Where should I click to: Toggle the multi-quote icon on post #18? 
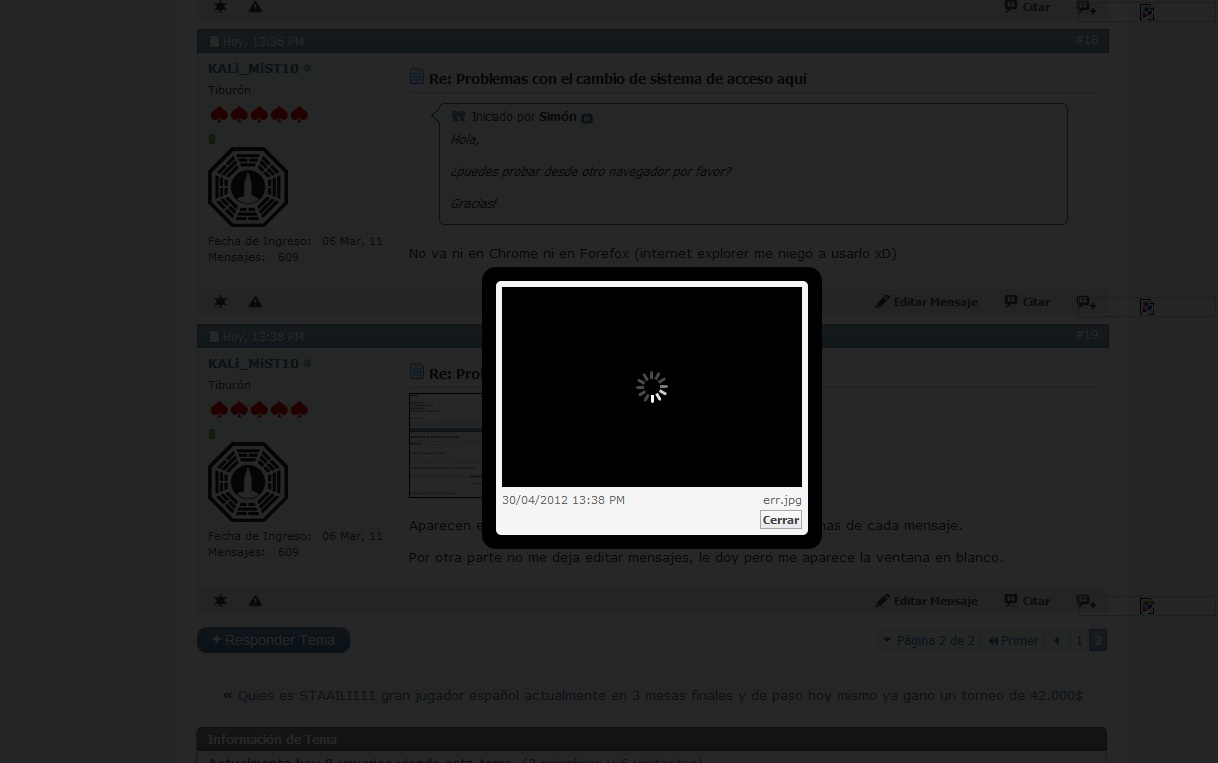click(1087, 302)
